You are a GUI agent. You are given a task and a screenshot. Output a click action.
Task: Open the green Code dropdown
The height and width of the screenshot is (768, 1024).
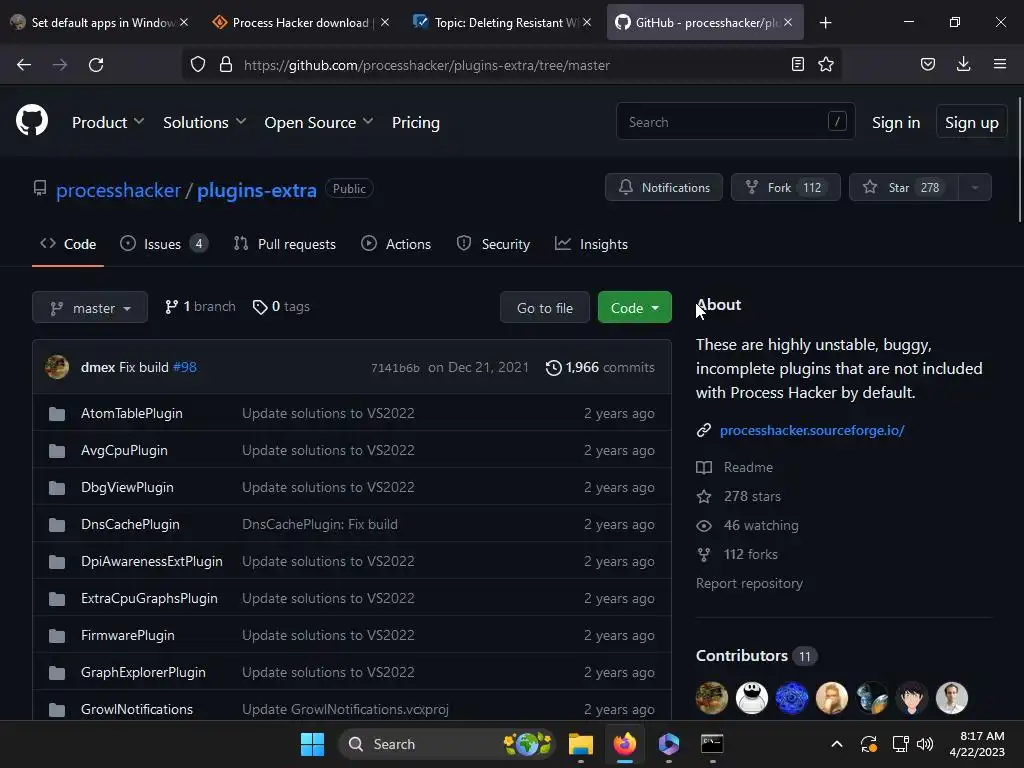[635, 308]
